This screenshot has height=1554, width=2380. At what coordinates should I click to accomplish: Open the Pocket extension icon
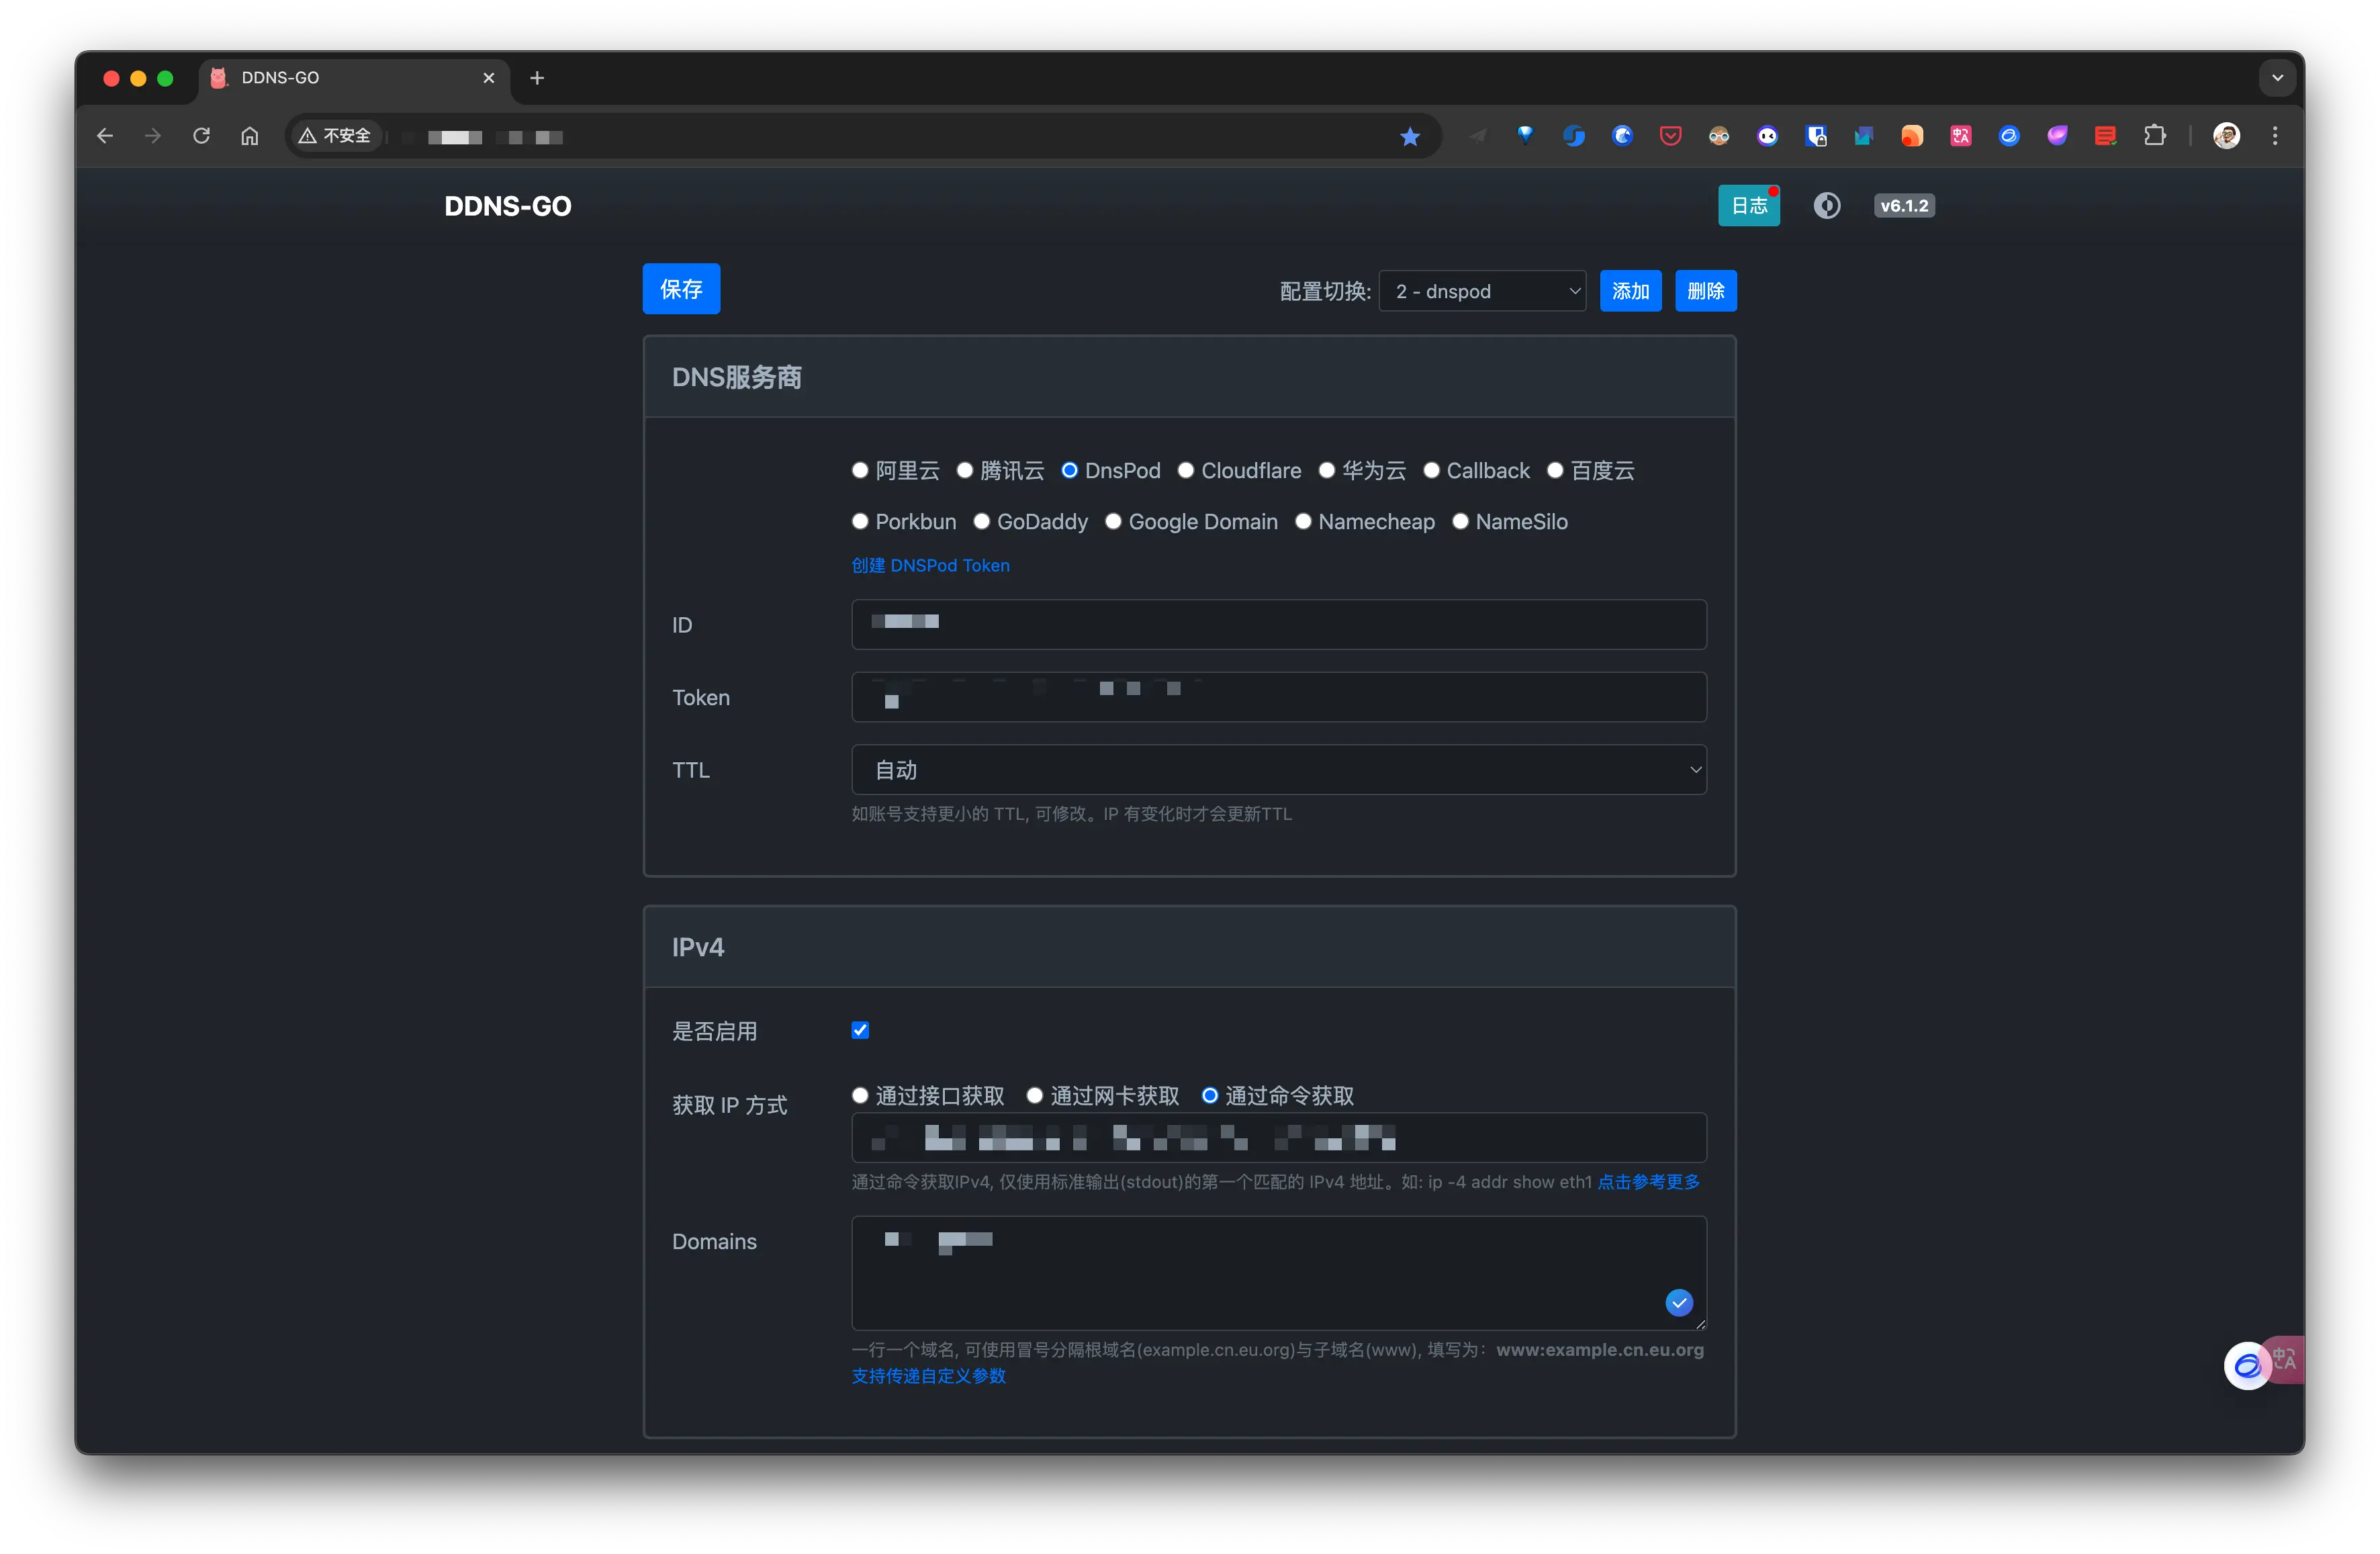pos(1670,136)
